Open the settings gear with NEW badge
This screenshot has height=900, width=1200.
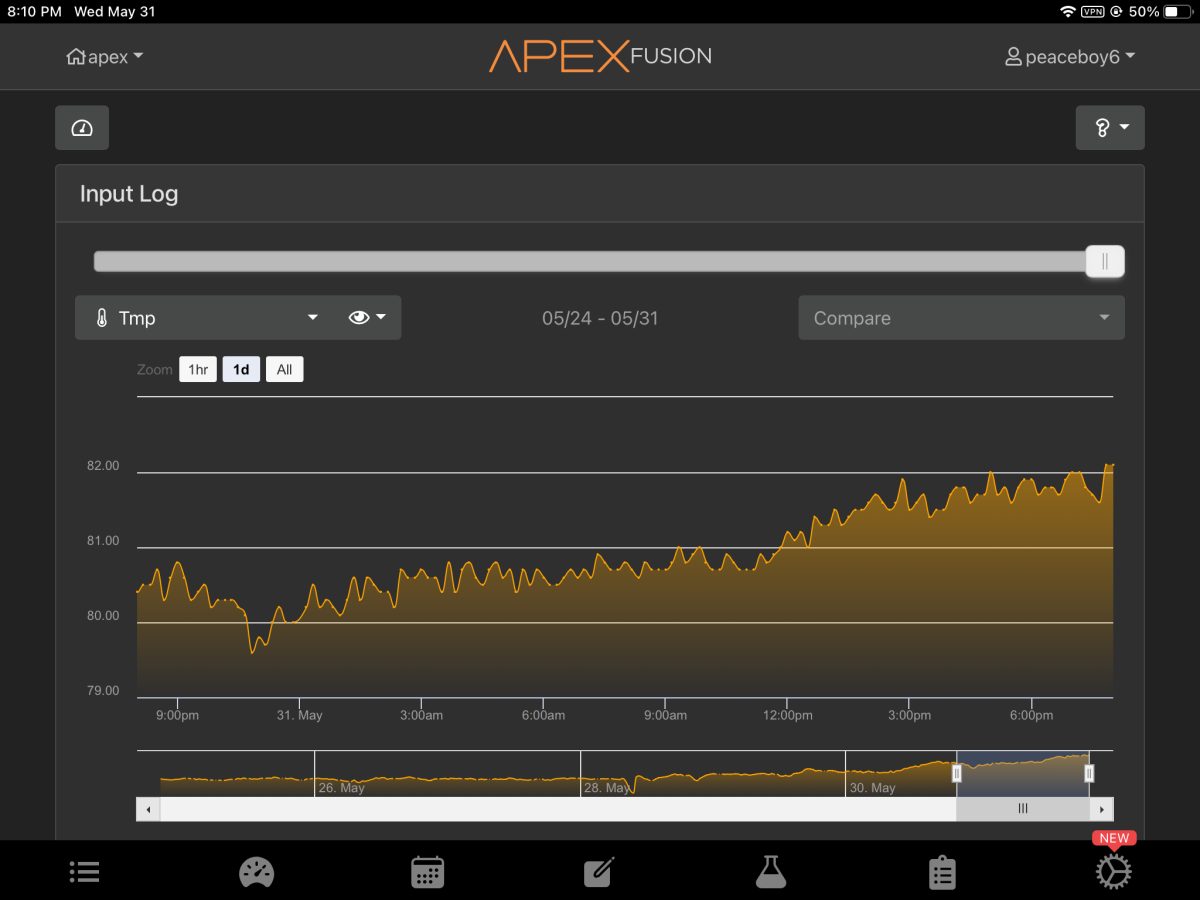tap(1113, 872)
